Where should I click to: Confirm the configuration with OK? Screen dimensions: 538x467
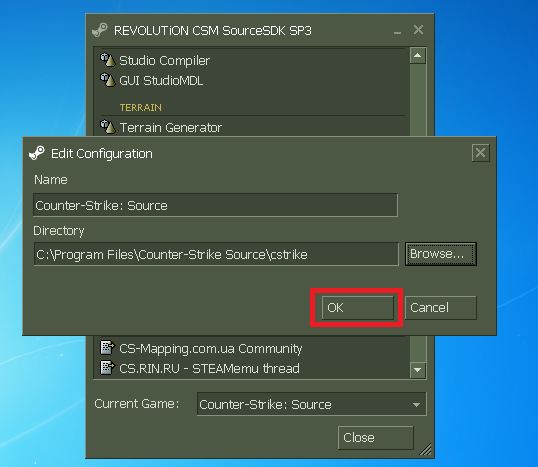click(x=358, y=307)
